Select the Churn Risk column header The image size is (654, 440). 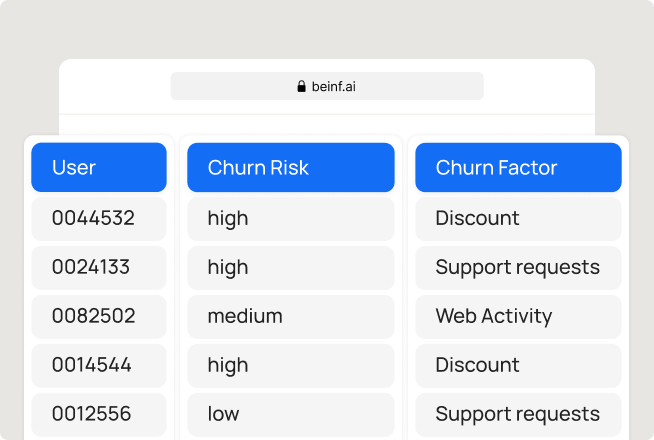[290, 168]
